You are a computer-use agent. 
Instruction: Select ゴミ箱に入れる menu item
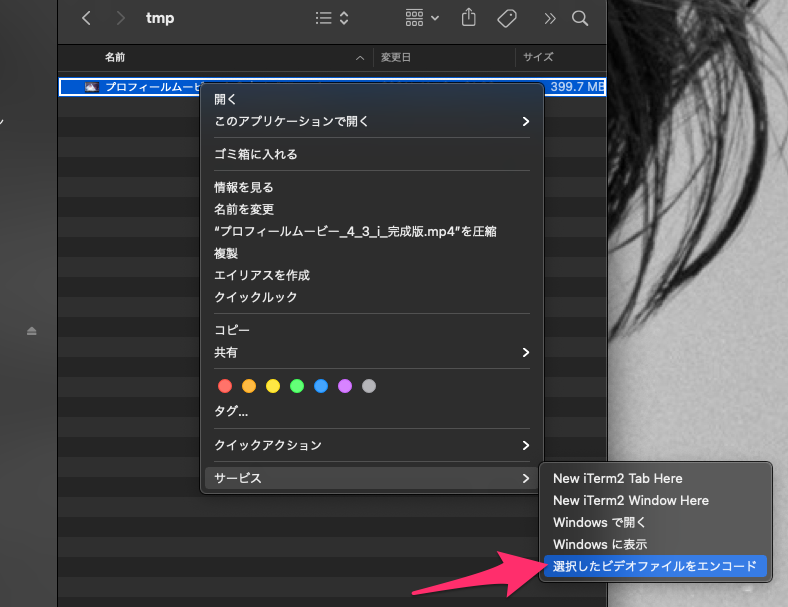(372, 154)
